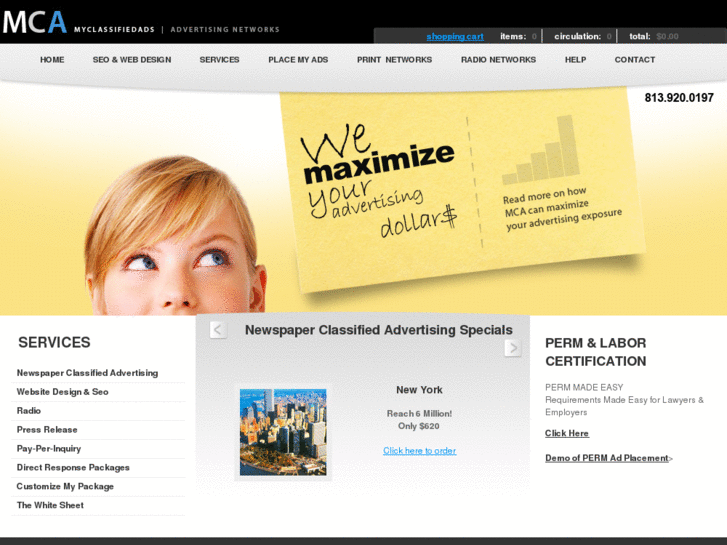This screenshot has height=545, width=727.
Task: Open Direct Response Packages link
Action: (x=73, y=468)
